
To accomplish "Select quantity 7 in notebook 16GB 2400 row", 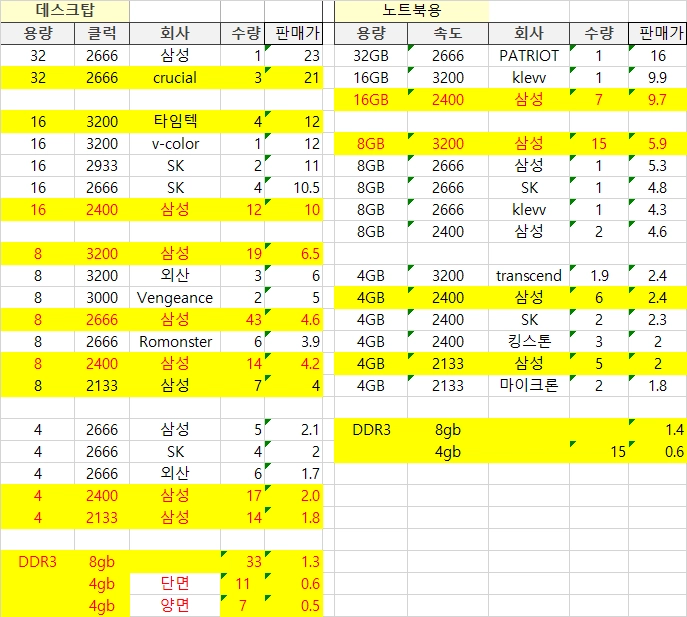I will 599,99.
